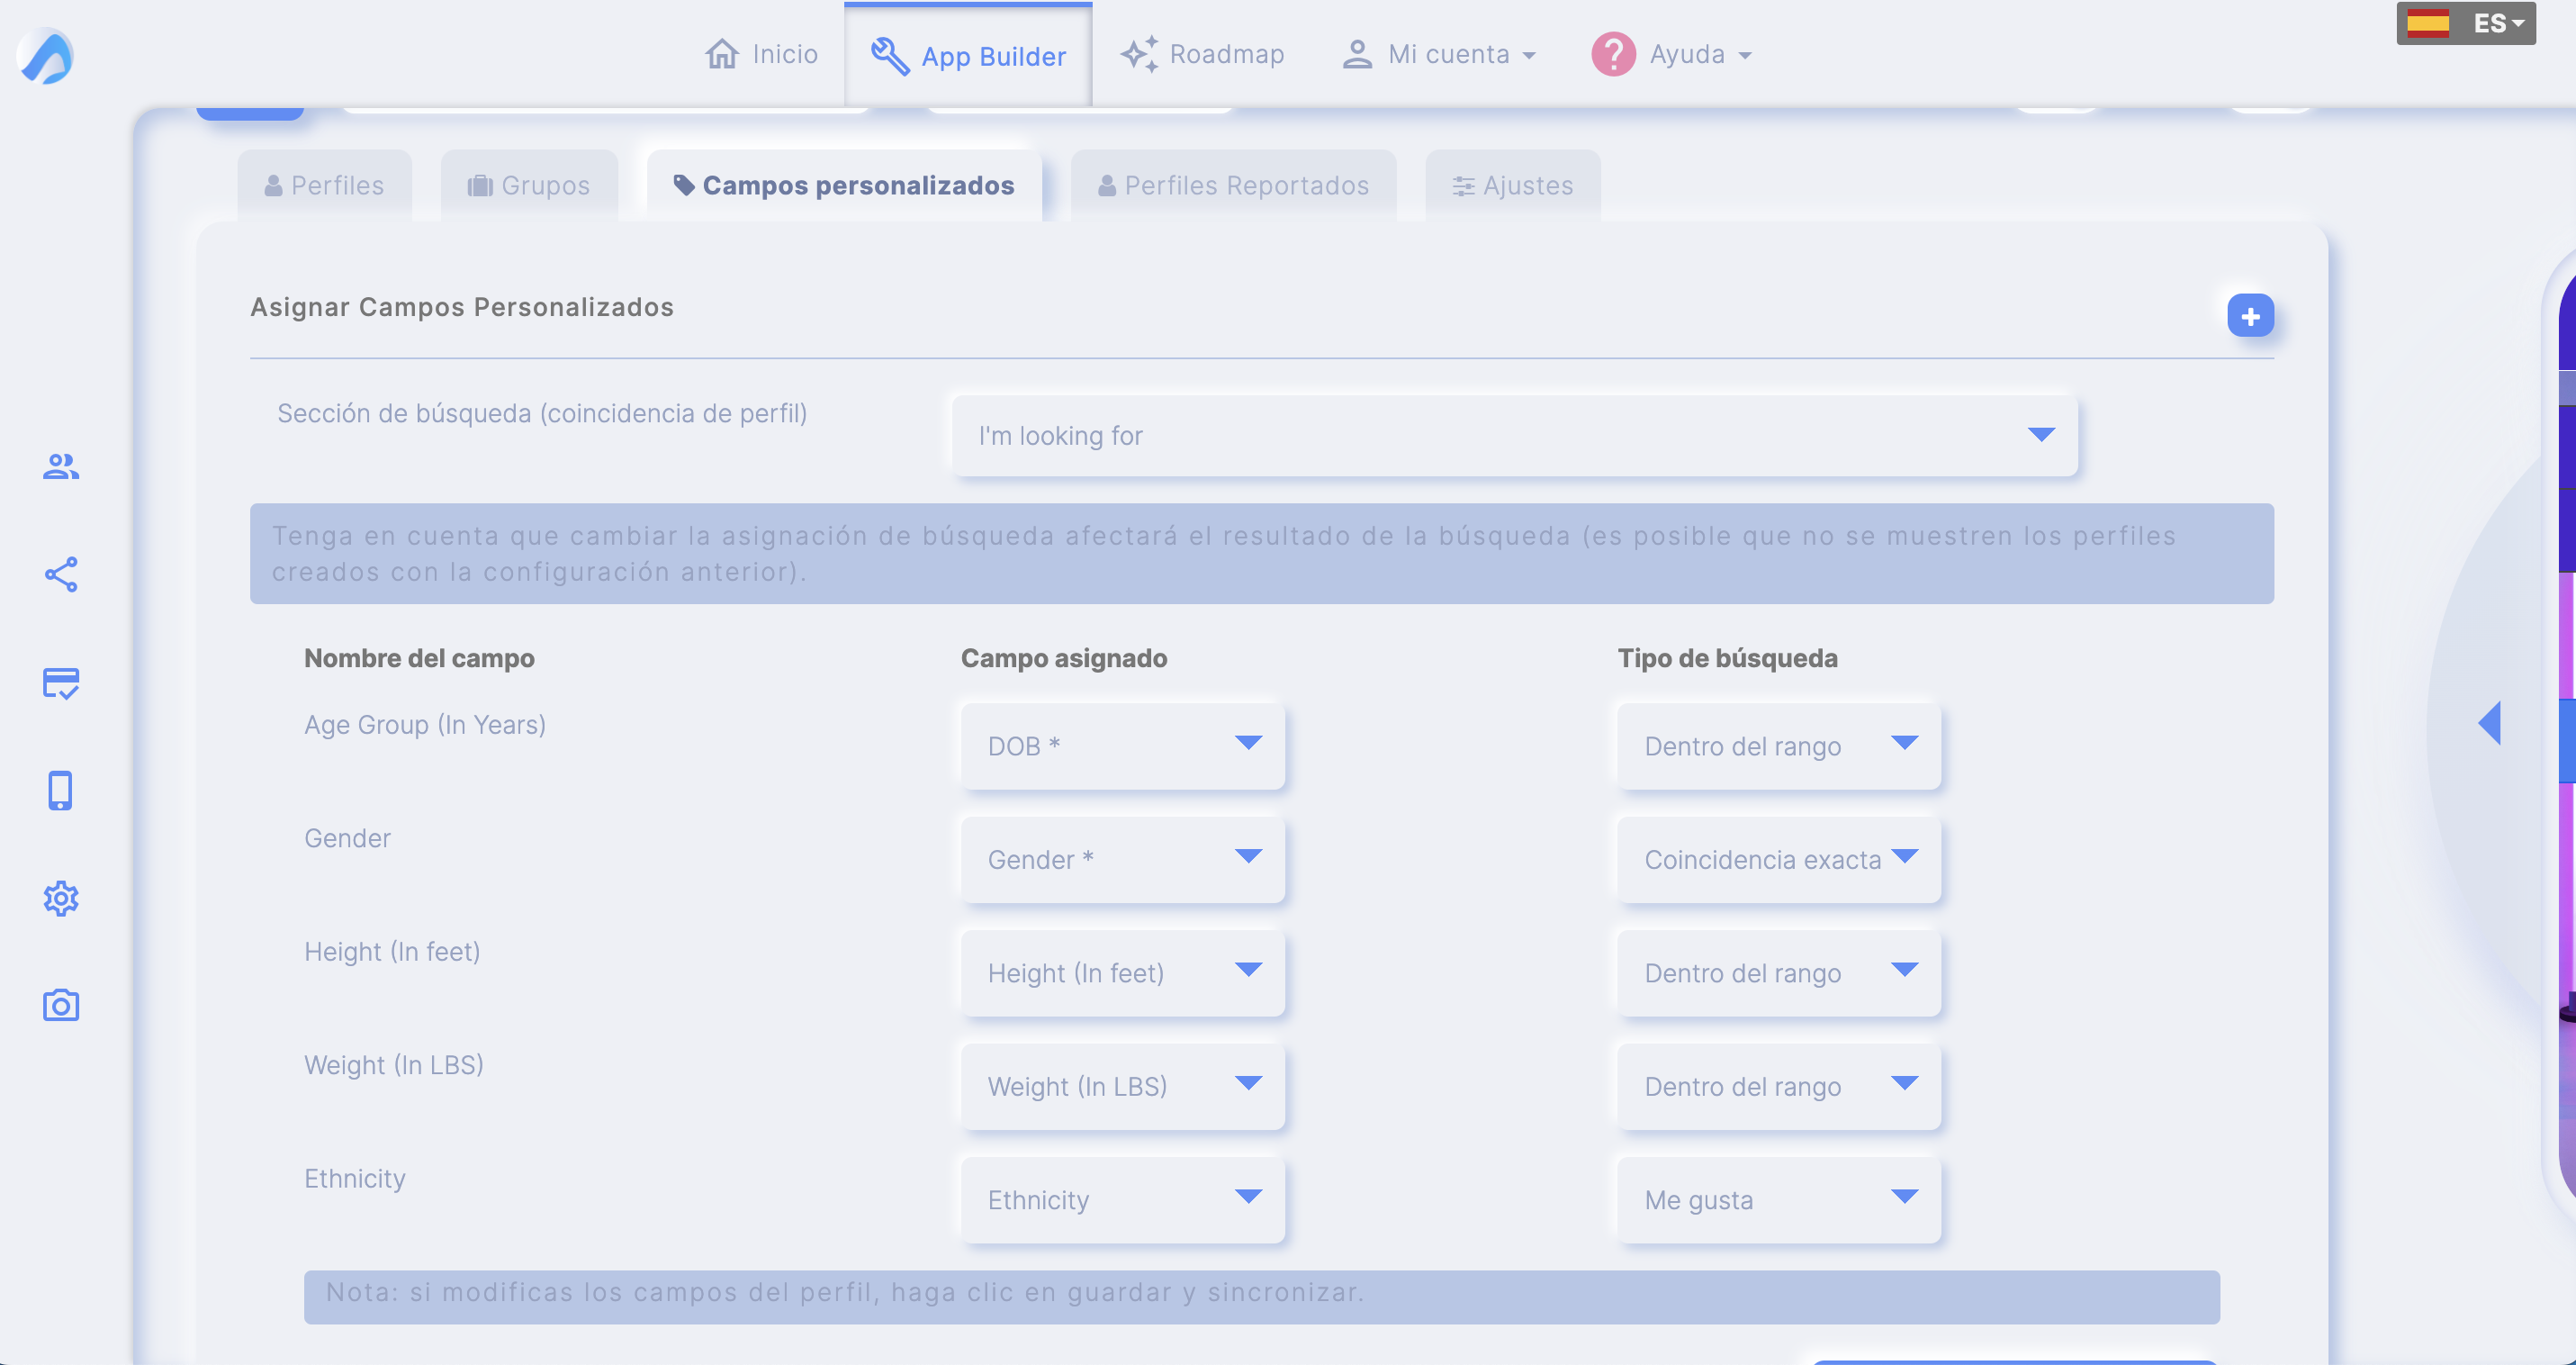Open search type dropdown for Weight row
The image size is (2576, 1365).
tap(1779, 1087)
